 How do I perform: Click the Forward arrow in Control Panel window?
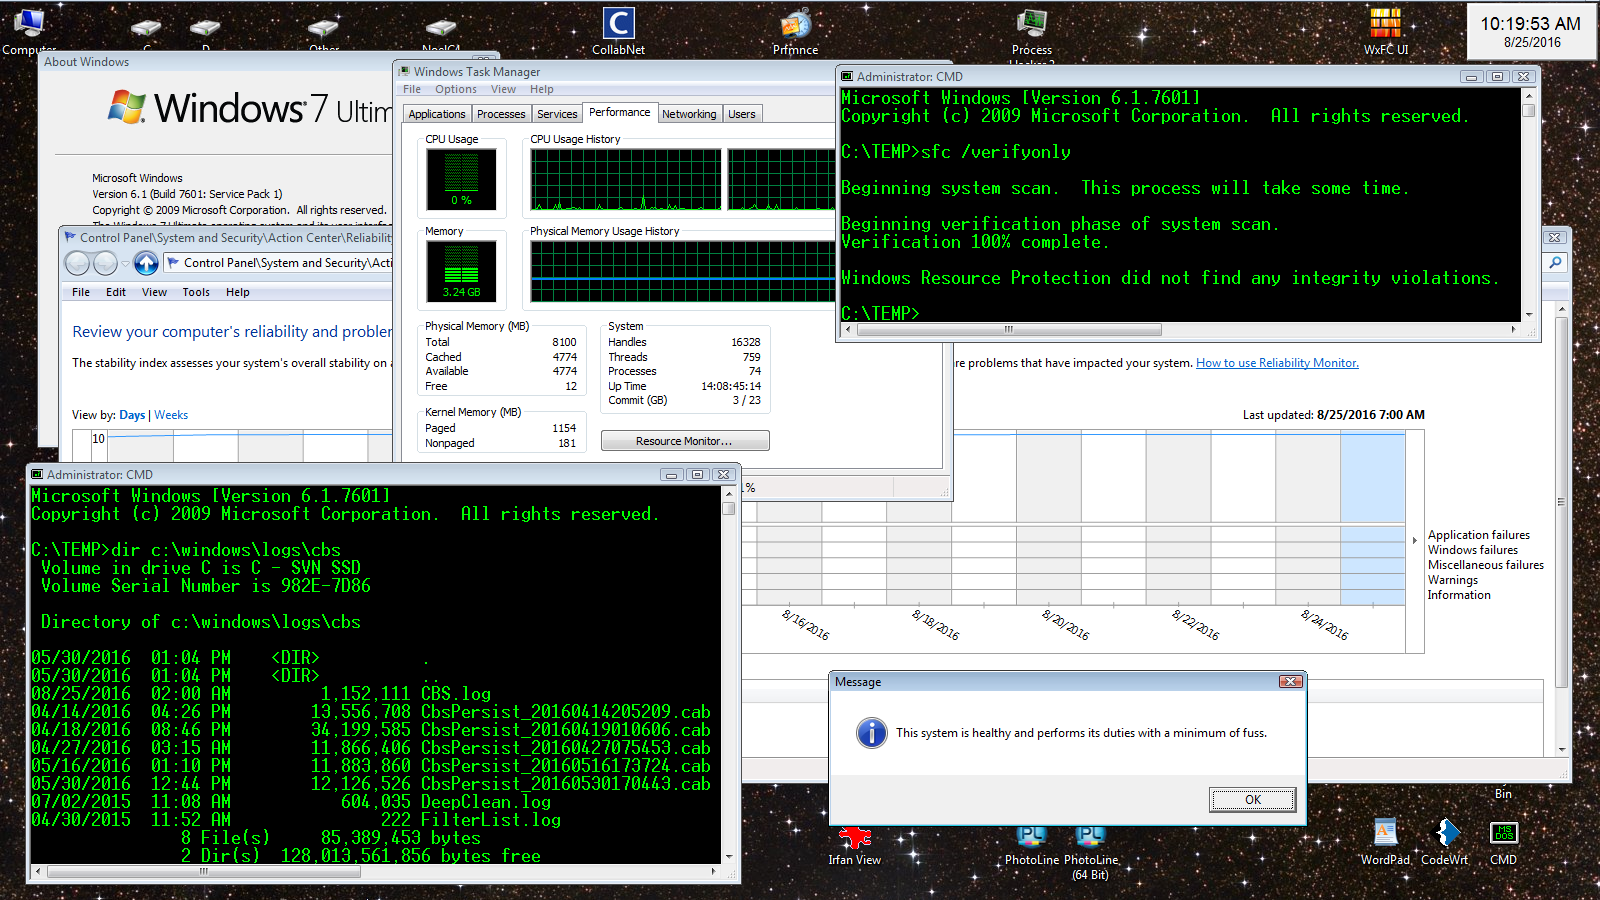(x=105, y=263)
